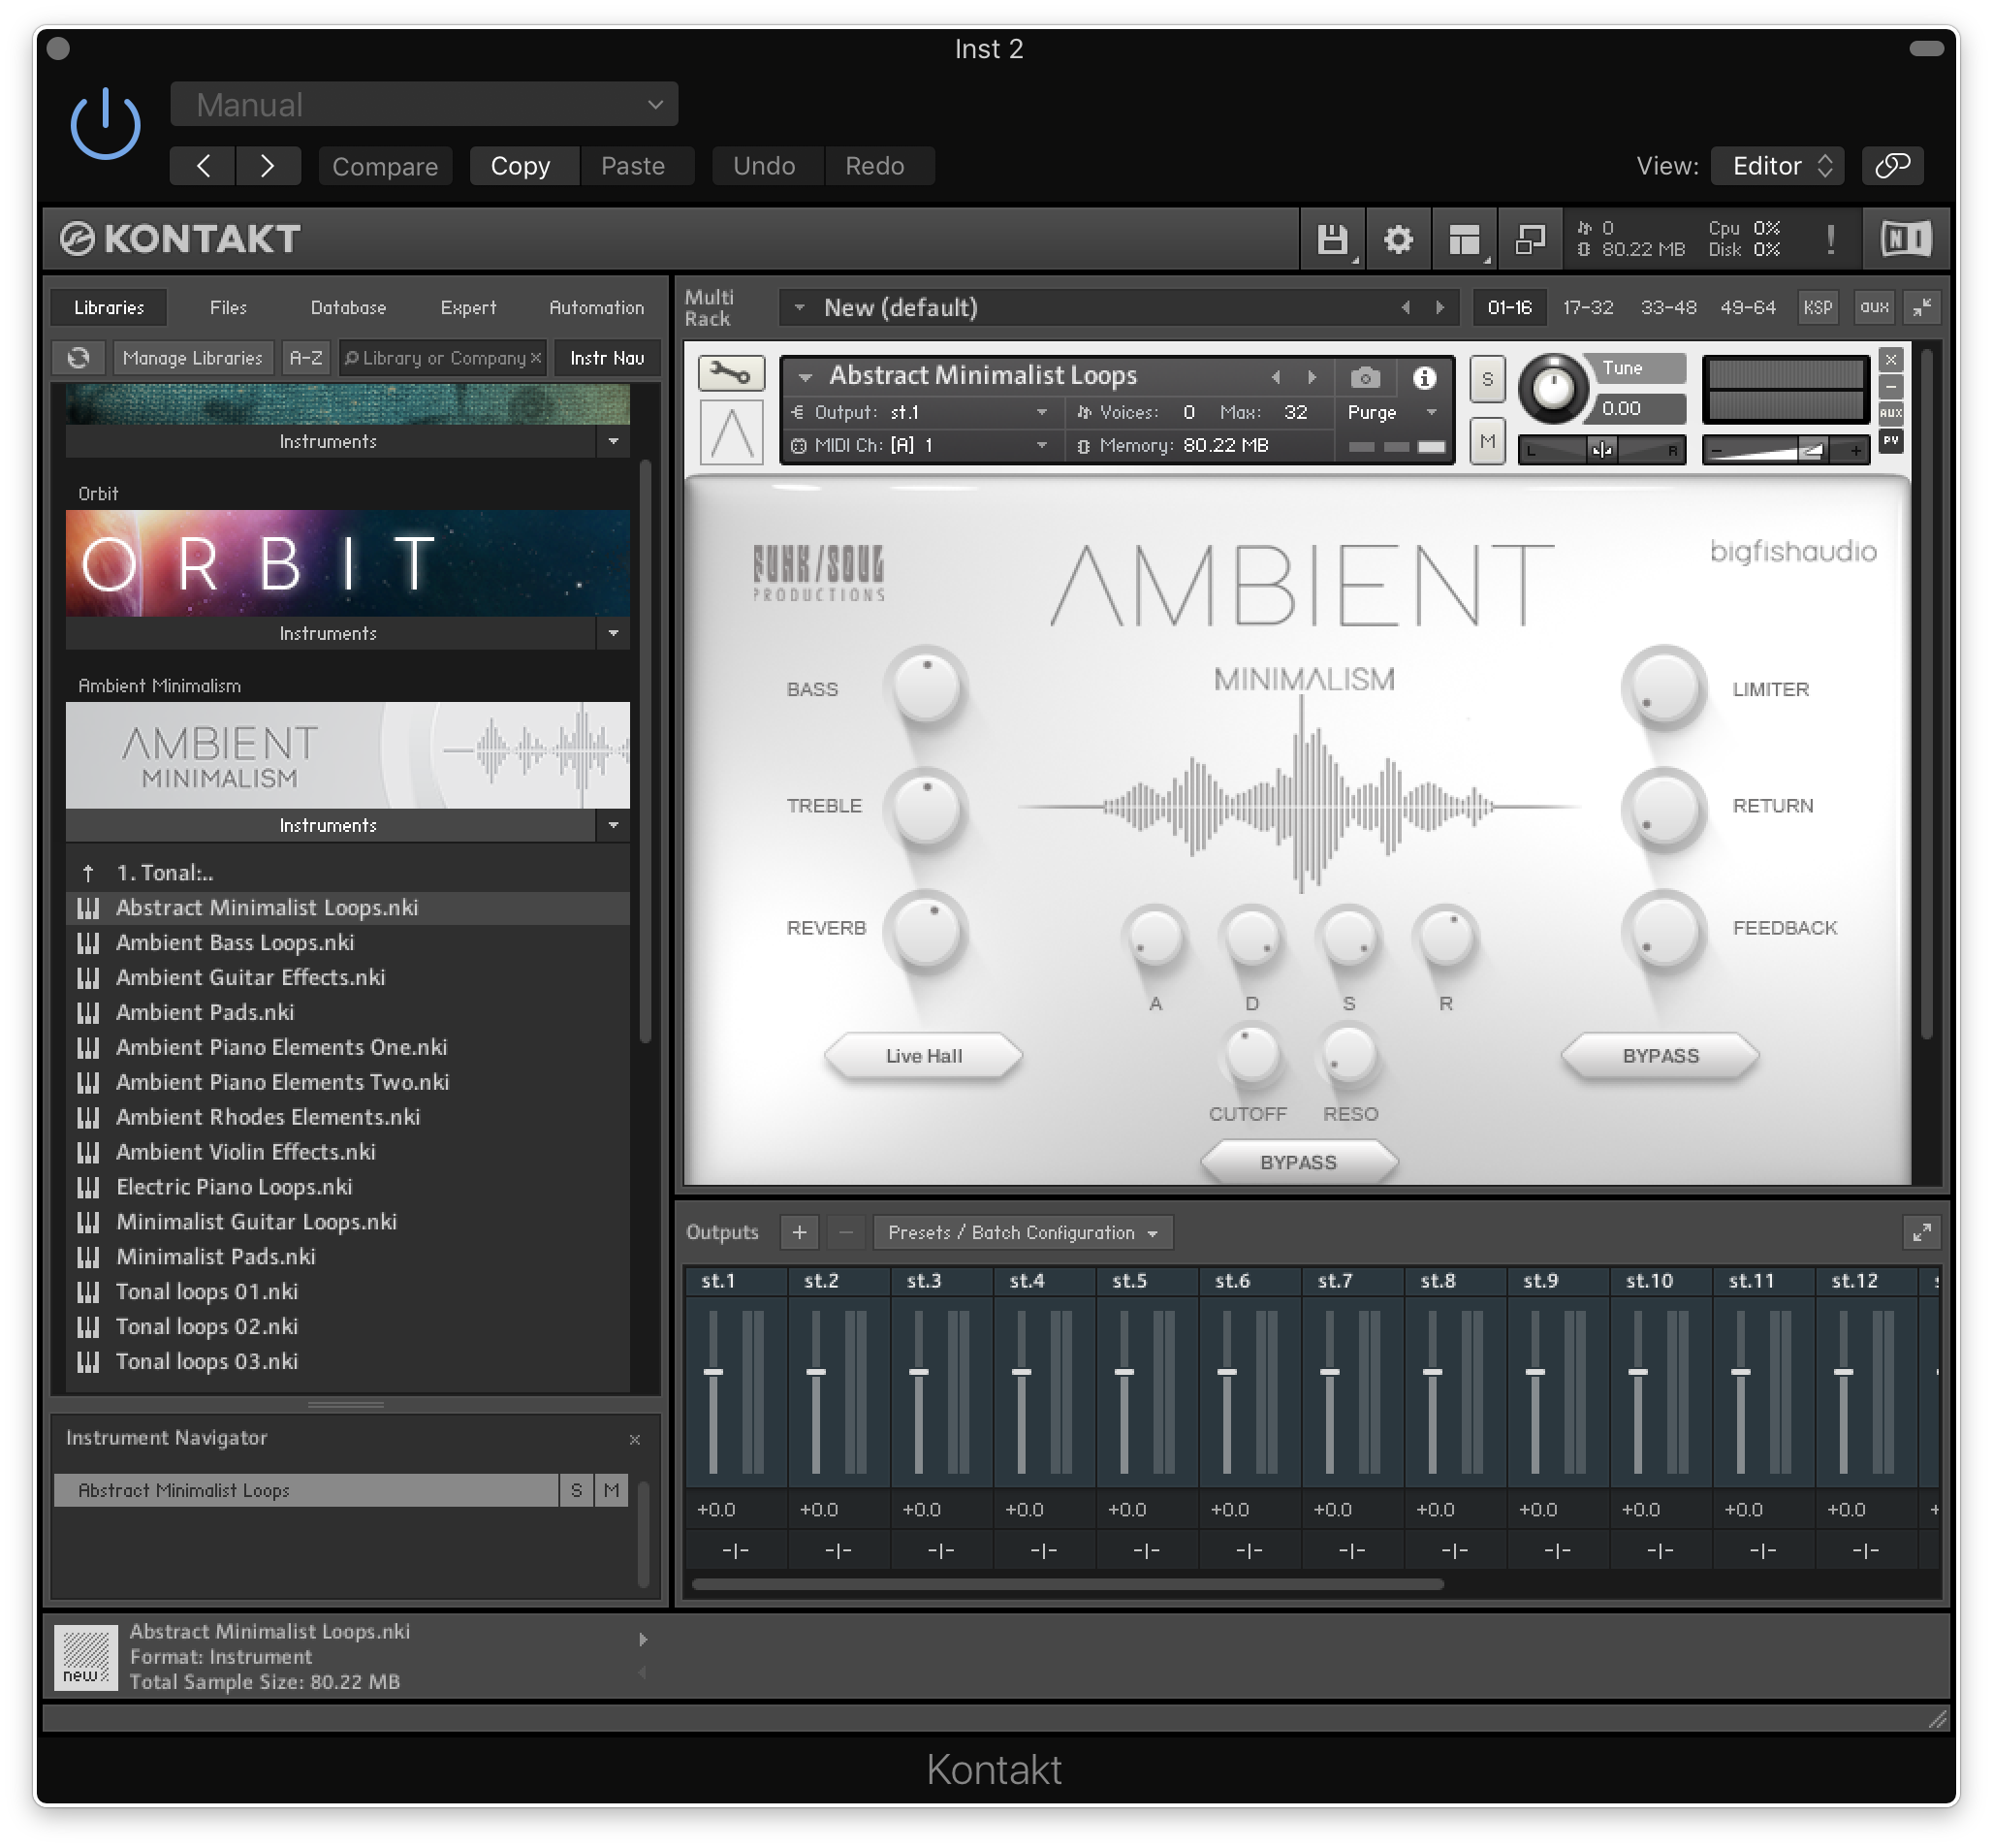Click the wrench edit instrument icon
Viewport: 1993px width, 1848px height.
point(731,374)
